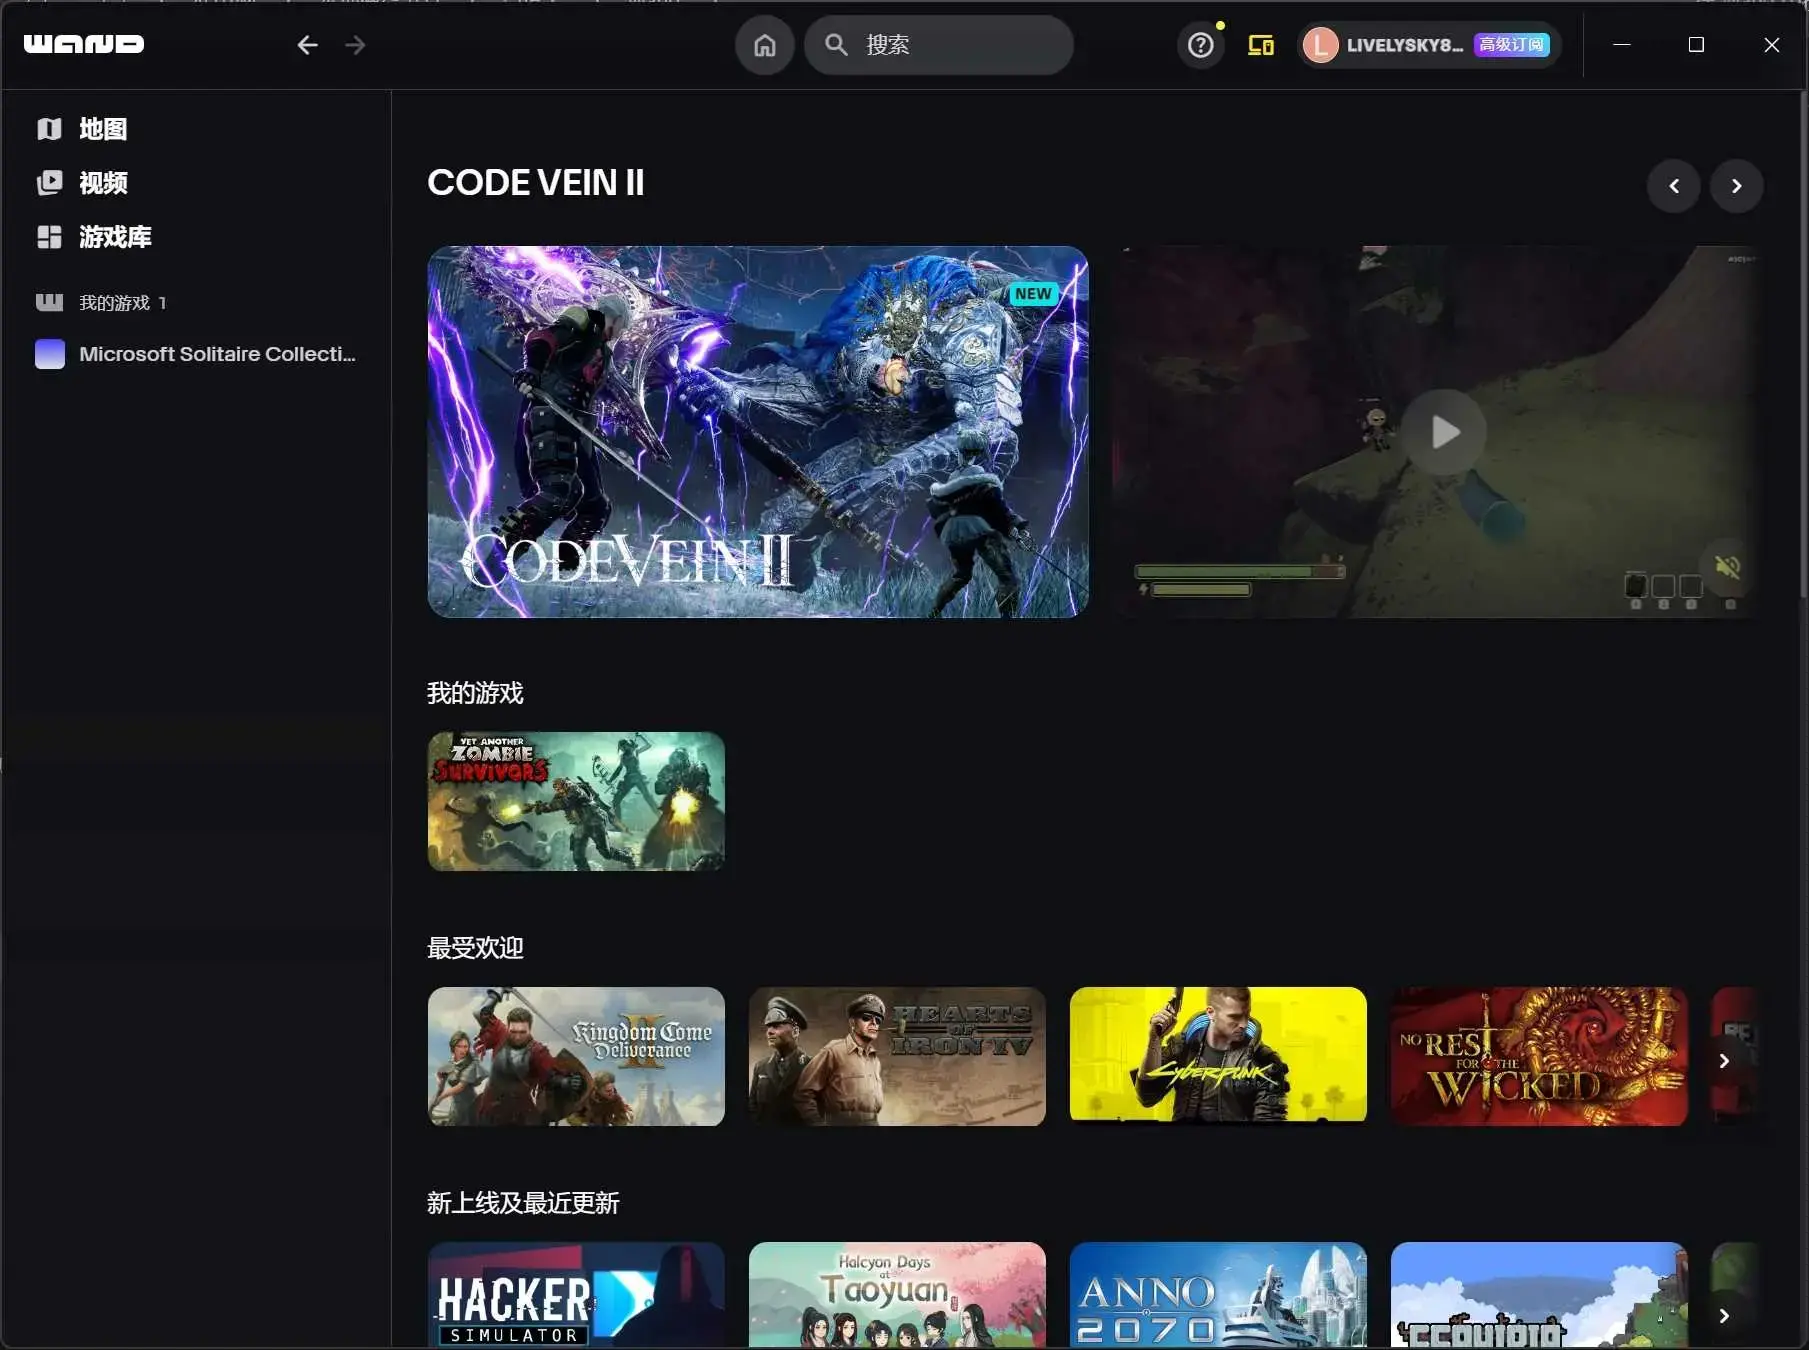Click the 高级订阅 subscription badge
Screen dimensions: 1809x1350
click(x=1511, y=45)
